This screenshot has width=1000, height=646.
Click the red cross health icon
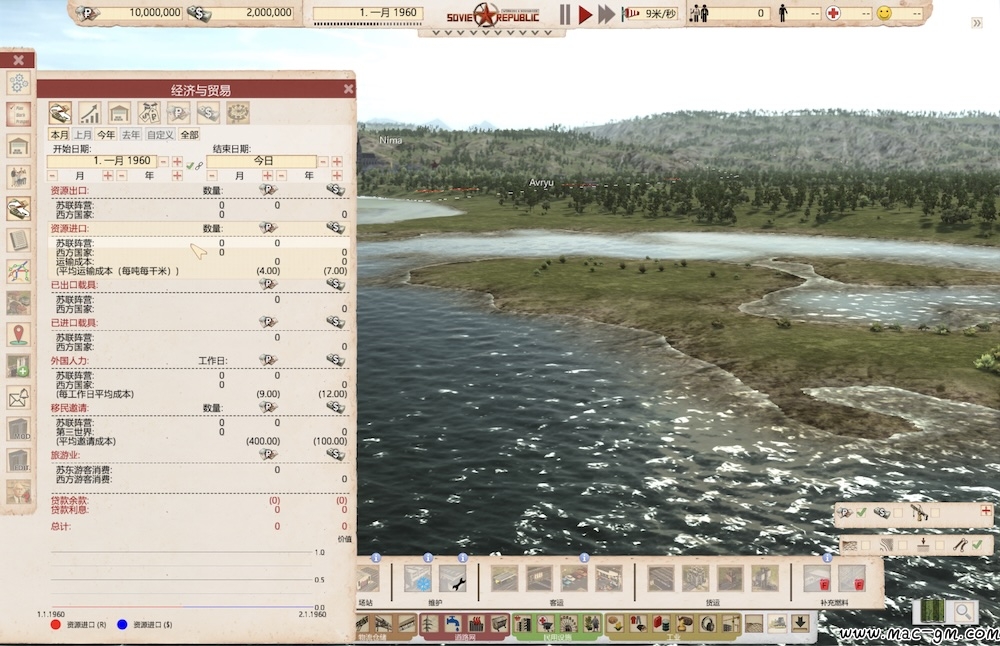click(x=833, y=13)
